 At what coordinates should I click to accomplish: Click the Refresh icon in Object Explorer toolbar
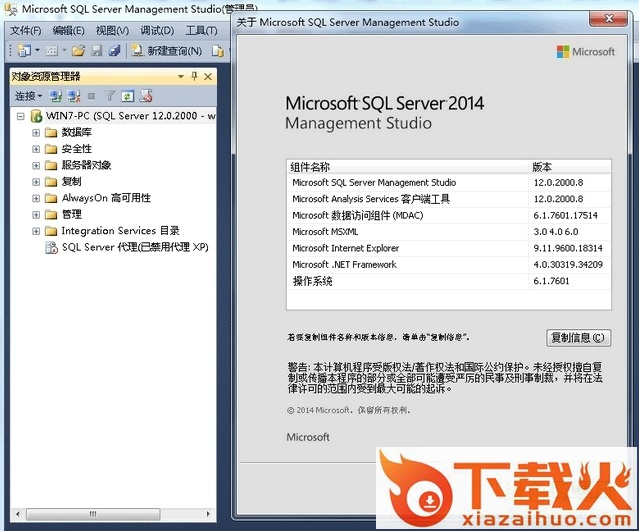point(128,96)
